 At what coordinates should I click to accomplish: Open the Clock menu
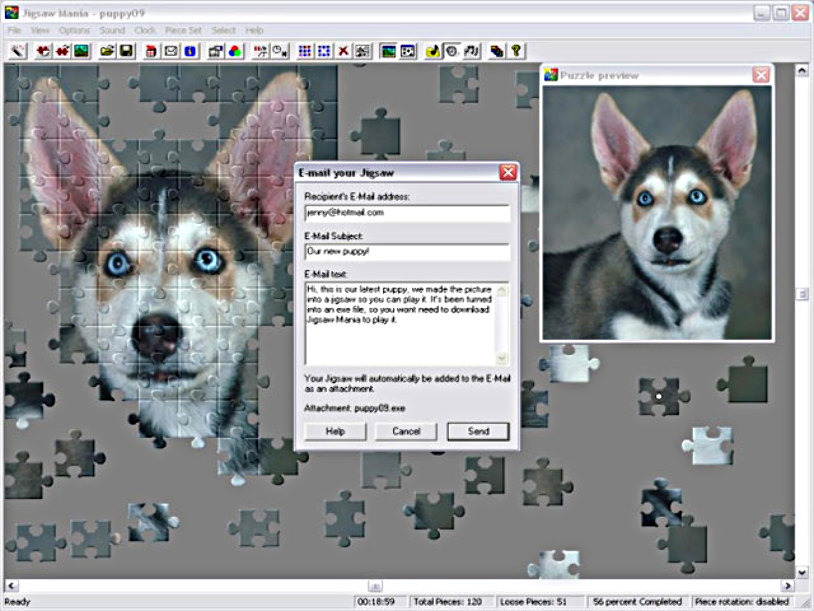[145, 30]
